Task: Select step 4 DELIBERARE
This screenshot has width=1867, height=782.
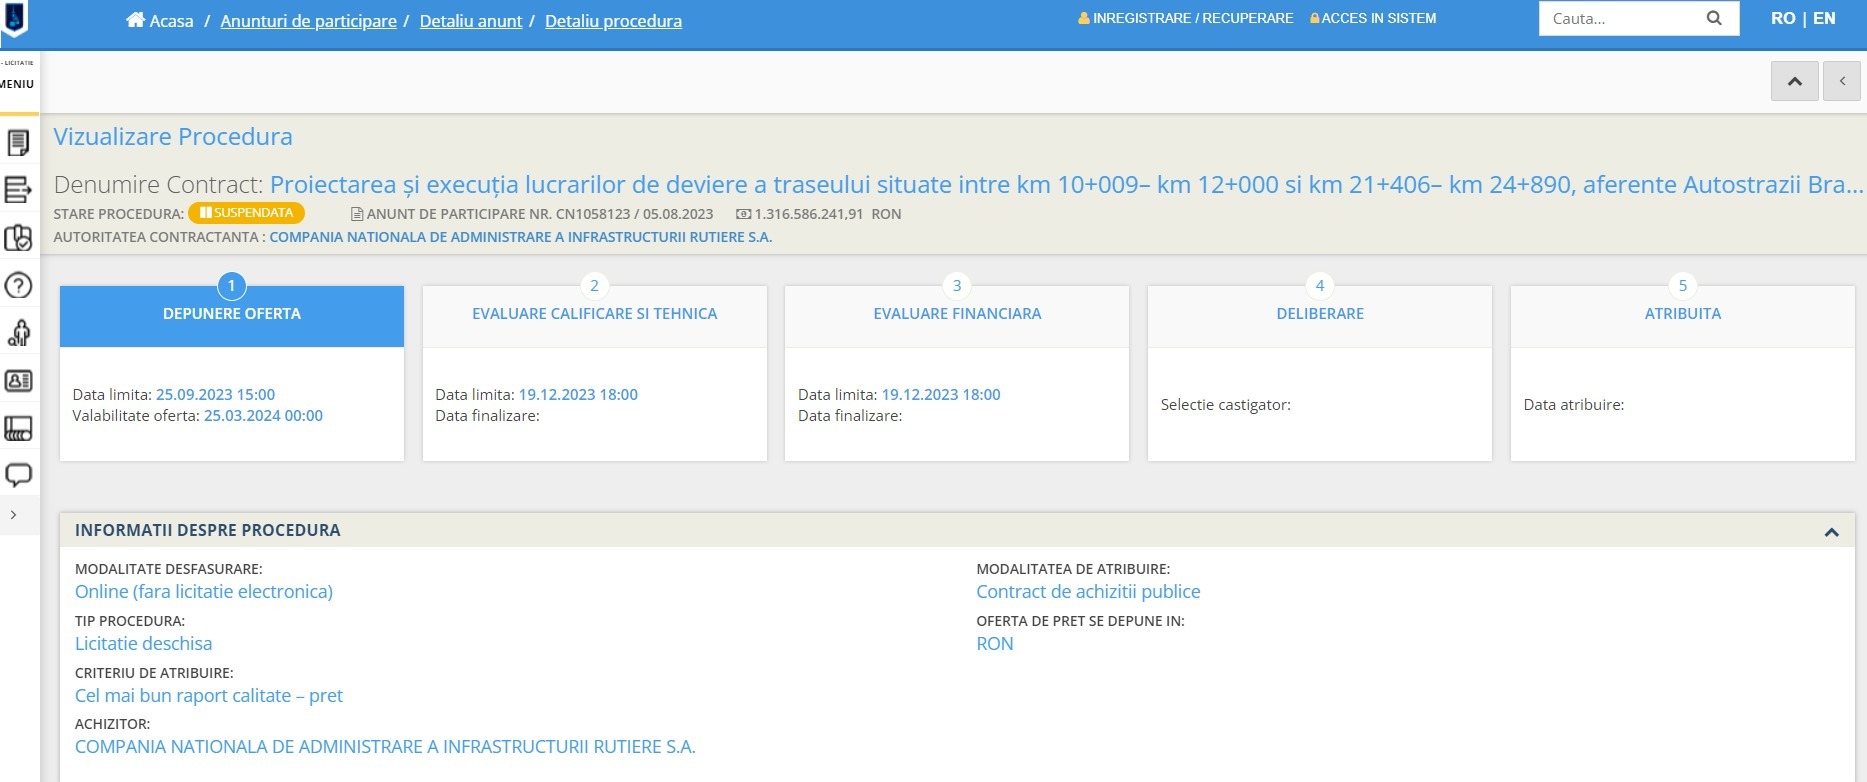Action: (x=1320, y=314)
